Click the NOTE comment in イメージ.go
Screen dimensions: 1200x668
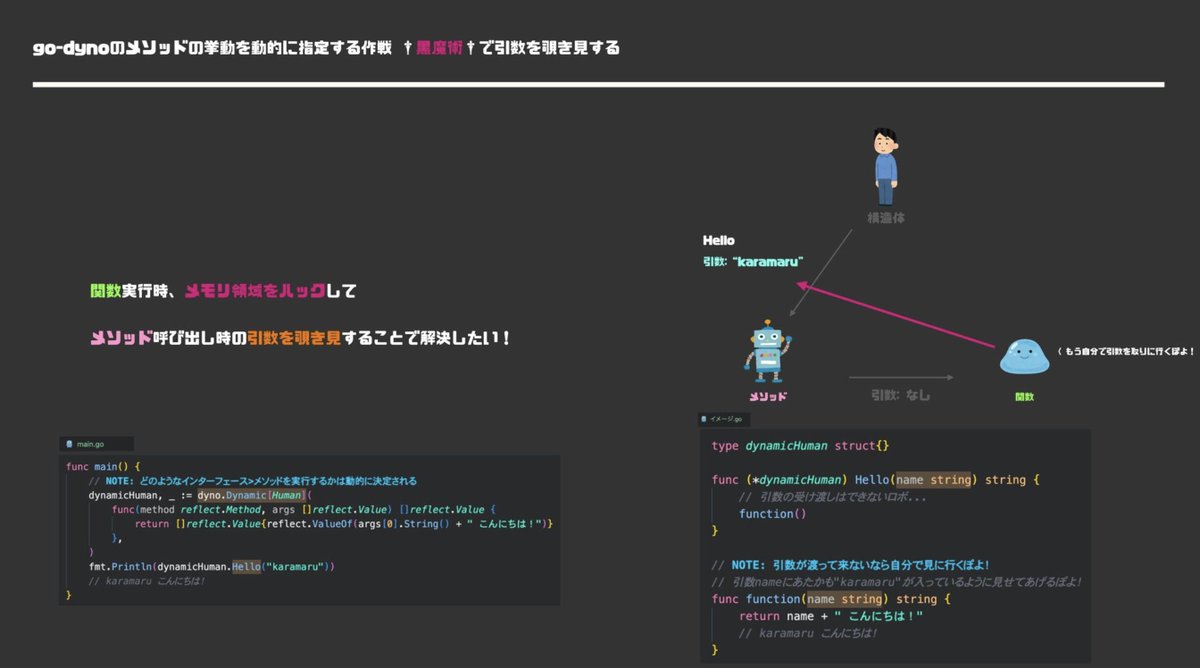point(851,565)
